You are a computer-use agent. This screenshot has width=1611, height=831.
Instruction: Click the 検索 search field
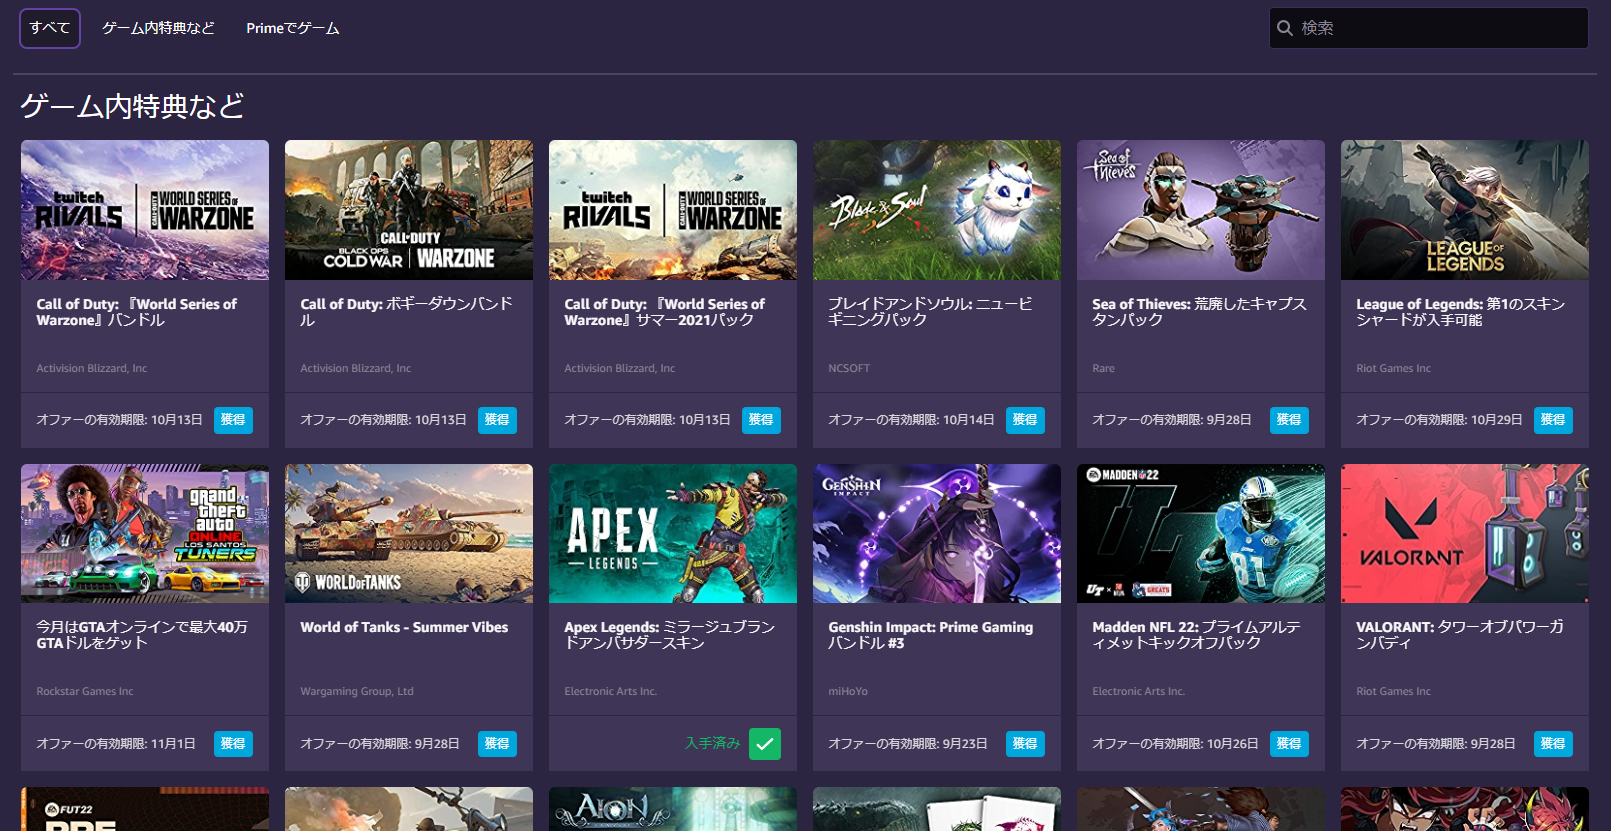(x=1428, y=28)
